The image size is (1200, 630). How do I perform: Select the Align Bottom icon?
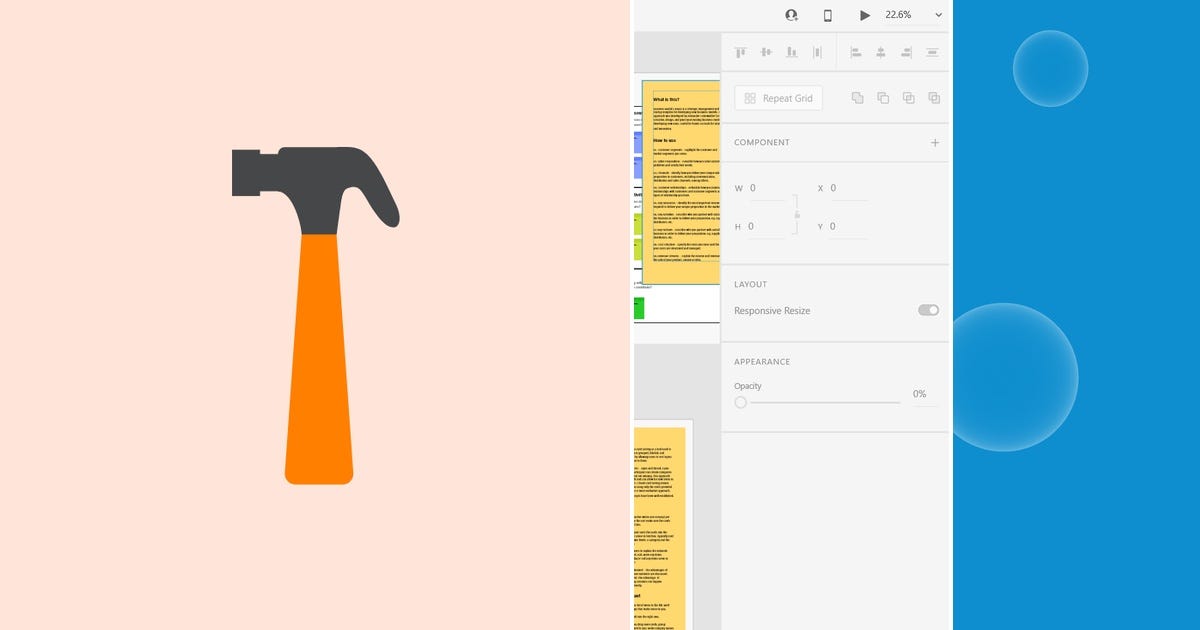click(791, 51)
